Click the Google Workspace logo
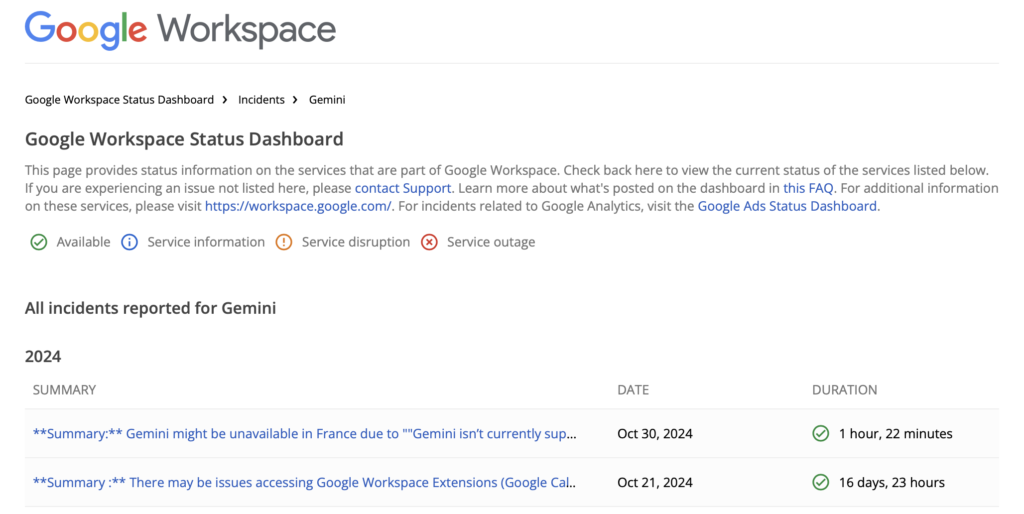The height and width of the screenshot is (514, 1024). (180, 30)
